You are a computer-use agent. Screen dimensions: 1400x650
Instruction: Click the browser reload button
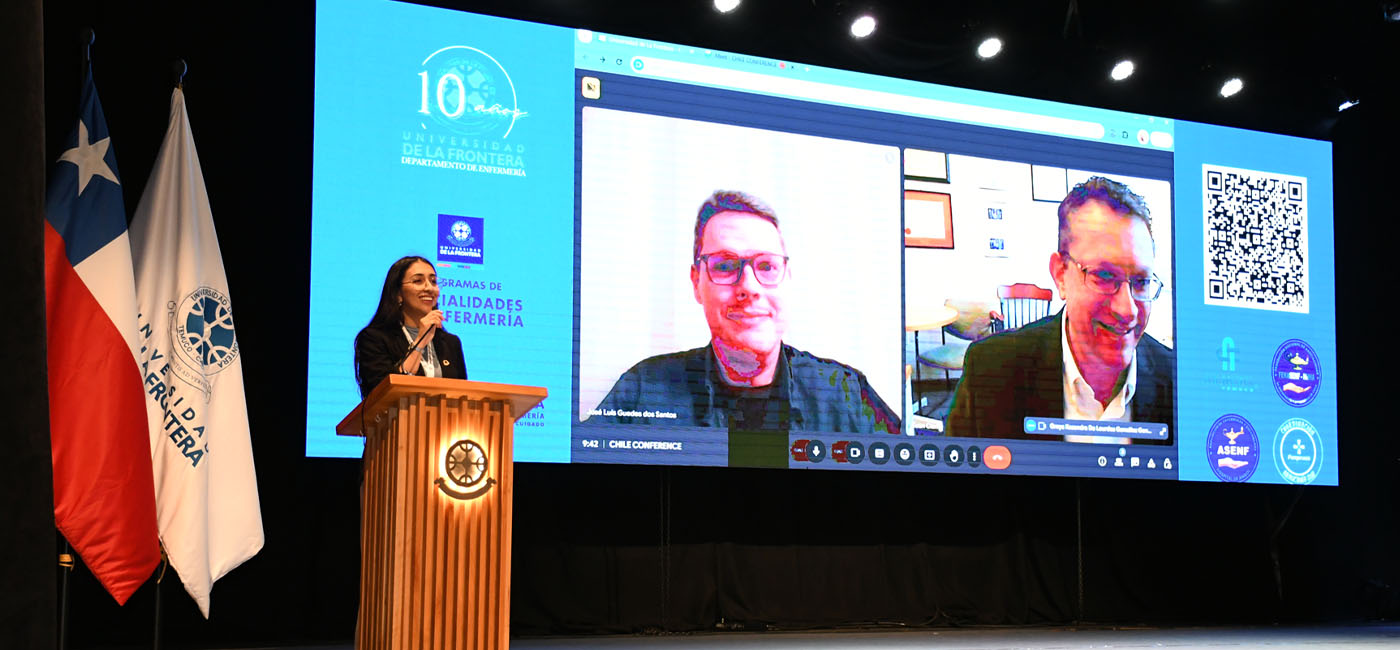pos(619,62)
